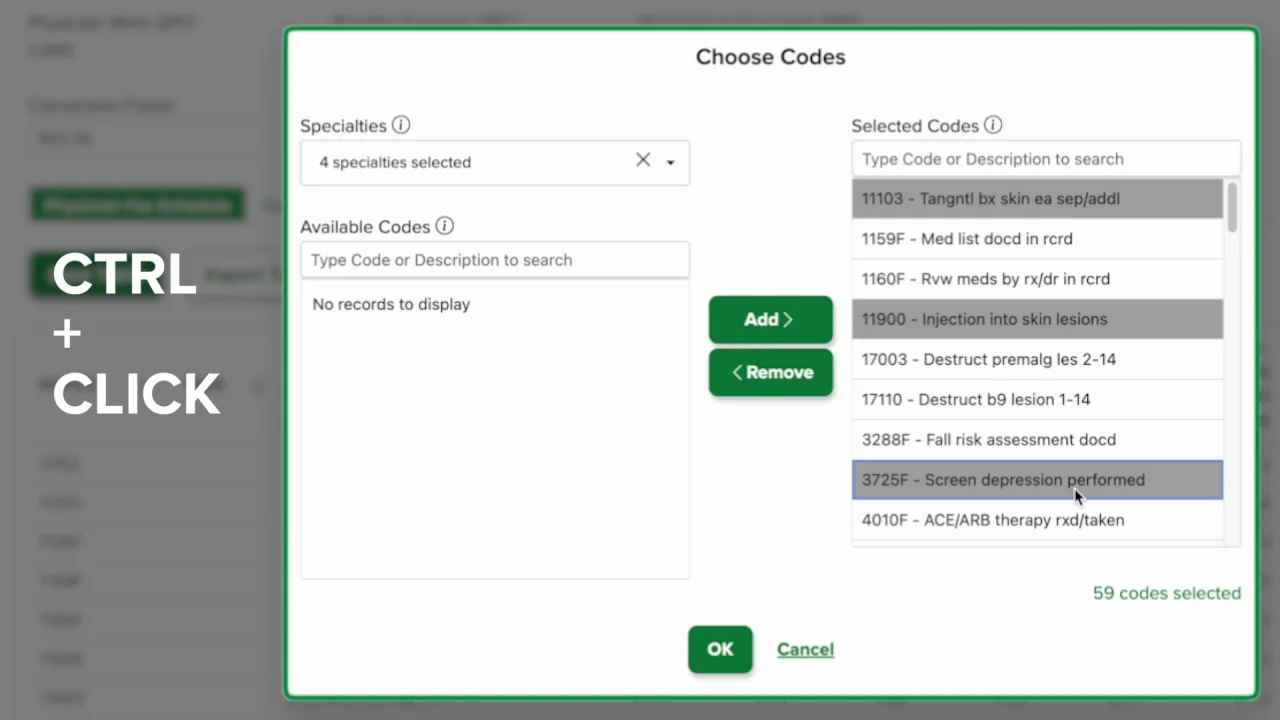Expand the Specialties dropdown arrow

pyautogui.click(x=671, y=162)
